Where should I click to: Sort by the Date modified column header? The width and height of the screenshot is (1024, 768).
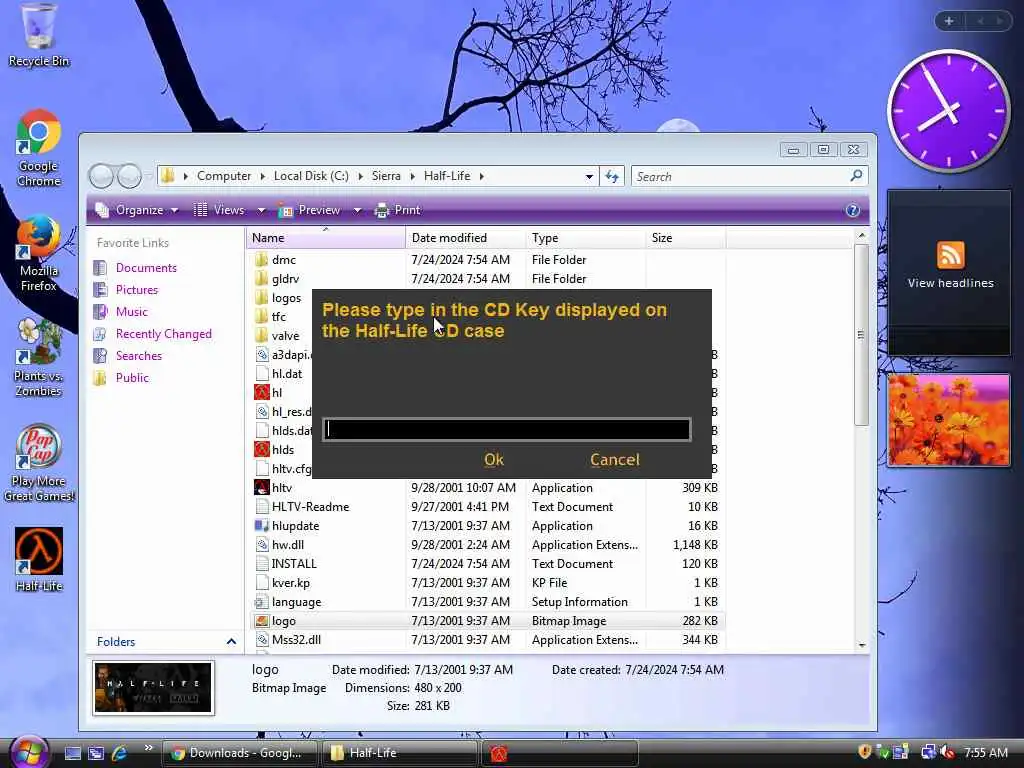pos(466,238)
